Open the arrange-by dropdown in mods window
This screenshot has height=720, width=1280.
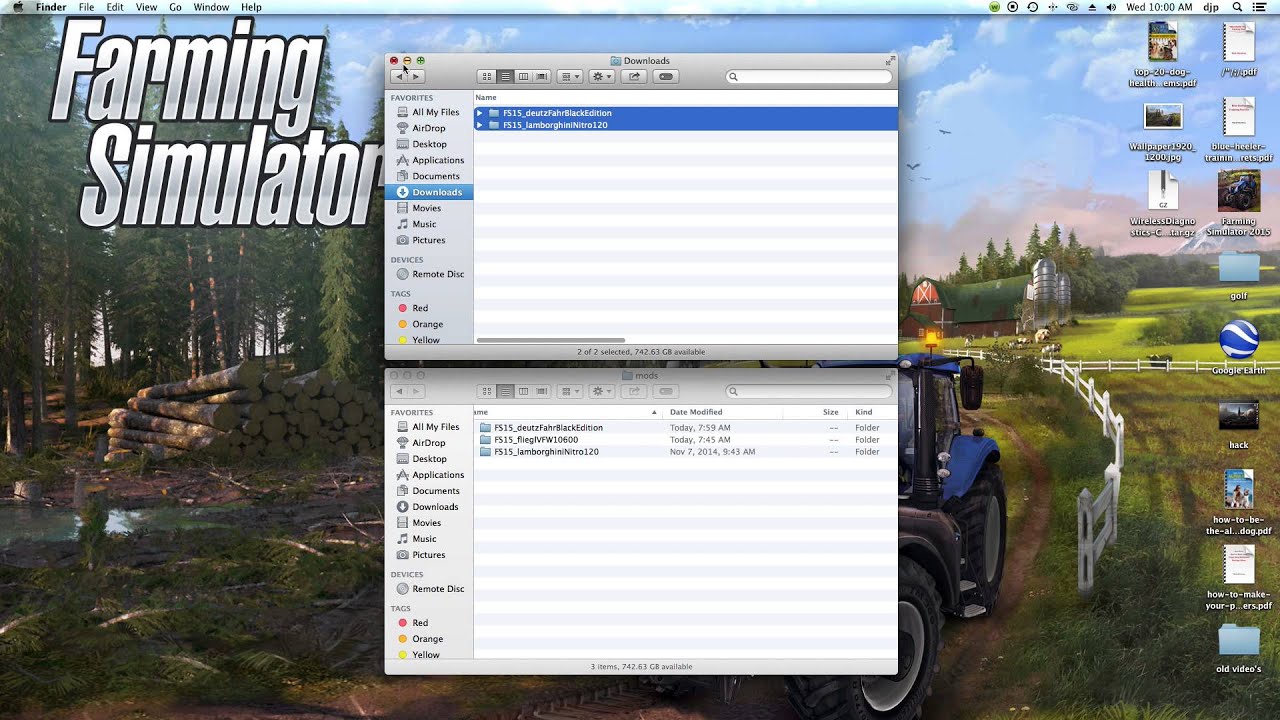569,391
